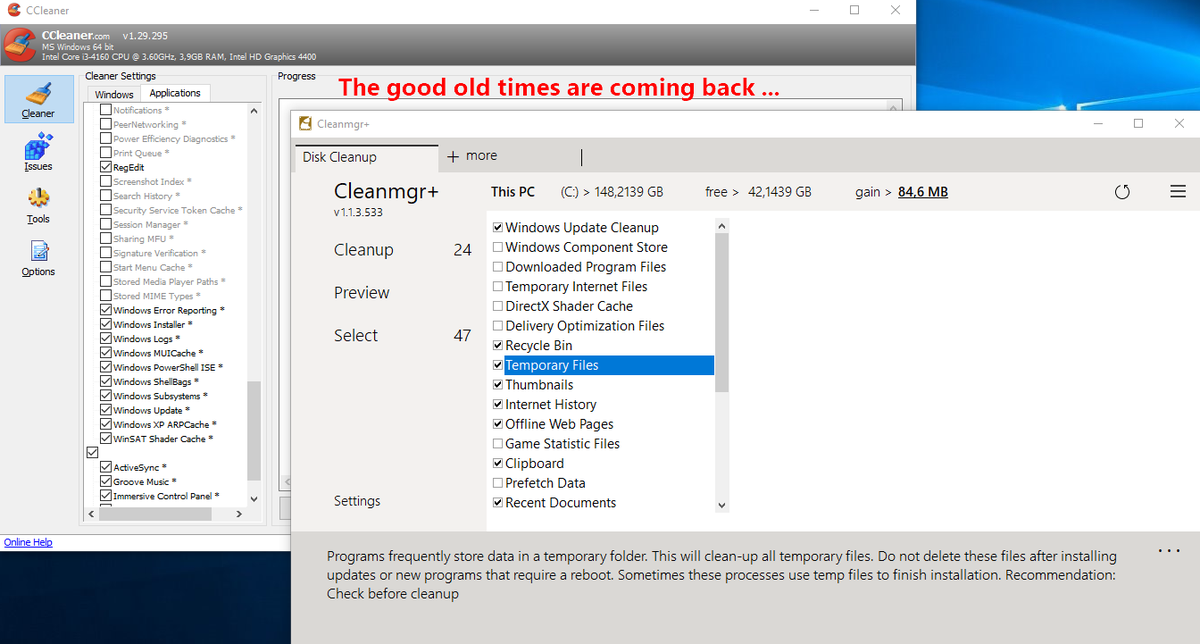The height and width of the screenshot is (644, 1200).
Task: Uncheck Windows Installer in CCleaner
Action: pyautogui.click(x=106, y=324)
